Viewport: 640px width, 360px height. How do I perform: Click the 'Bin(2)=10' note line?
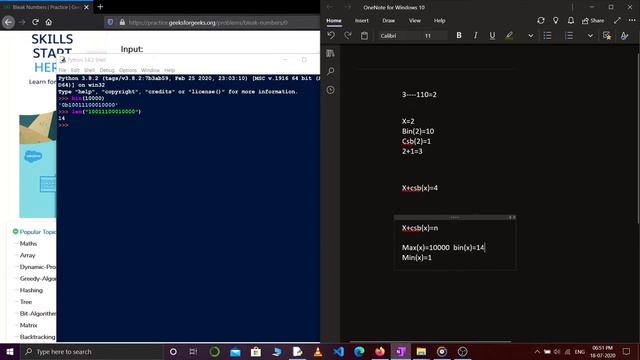click(418, 131)
